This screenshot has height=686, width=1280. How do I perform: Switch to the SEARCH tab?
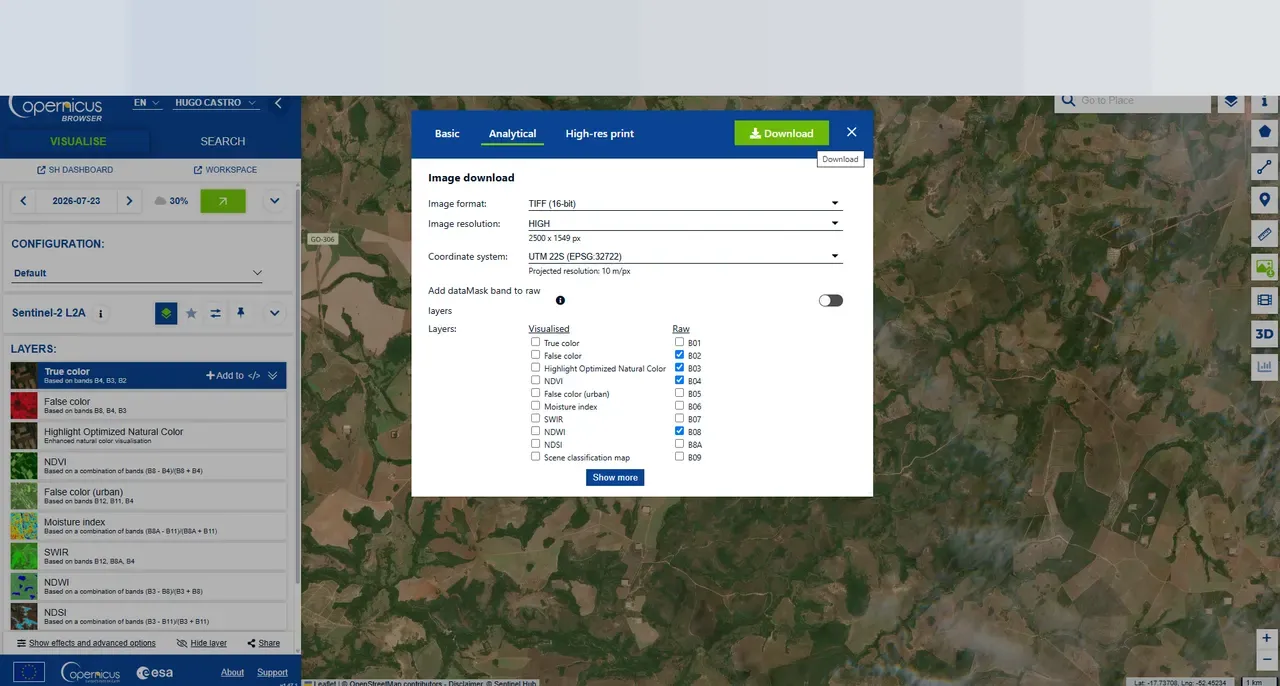223,141
